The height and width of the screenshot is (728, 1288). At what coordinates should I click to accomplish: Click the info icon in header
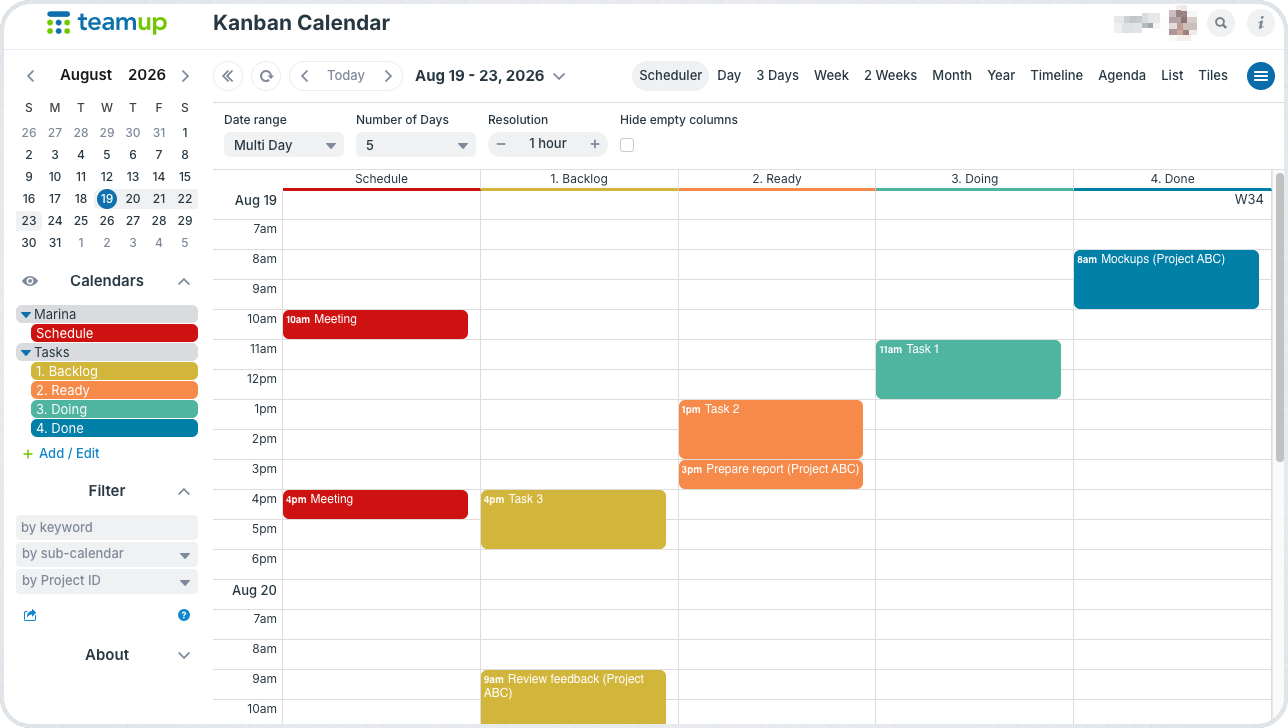click(1260, 23)
